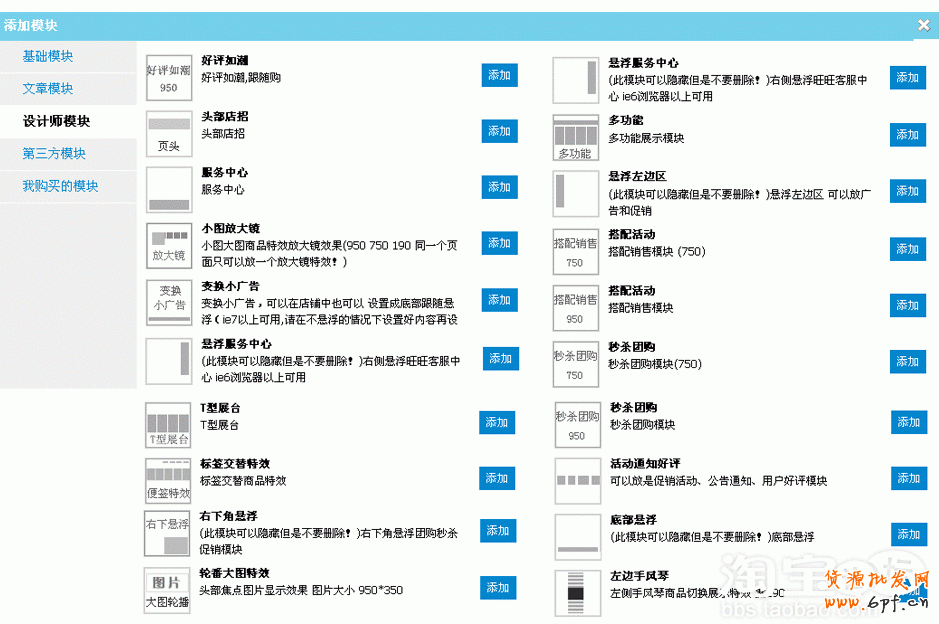The height and width of the screenshot is (624, 939).
Task: Click the T型展台 module thumbnail icon
Action: (x=168, y=425)
